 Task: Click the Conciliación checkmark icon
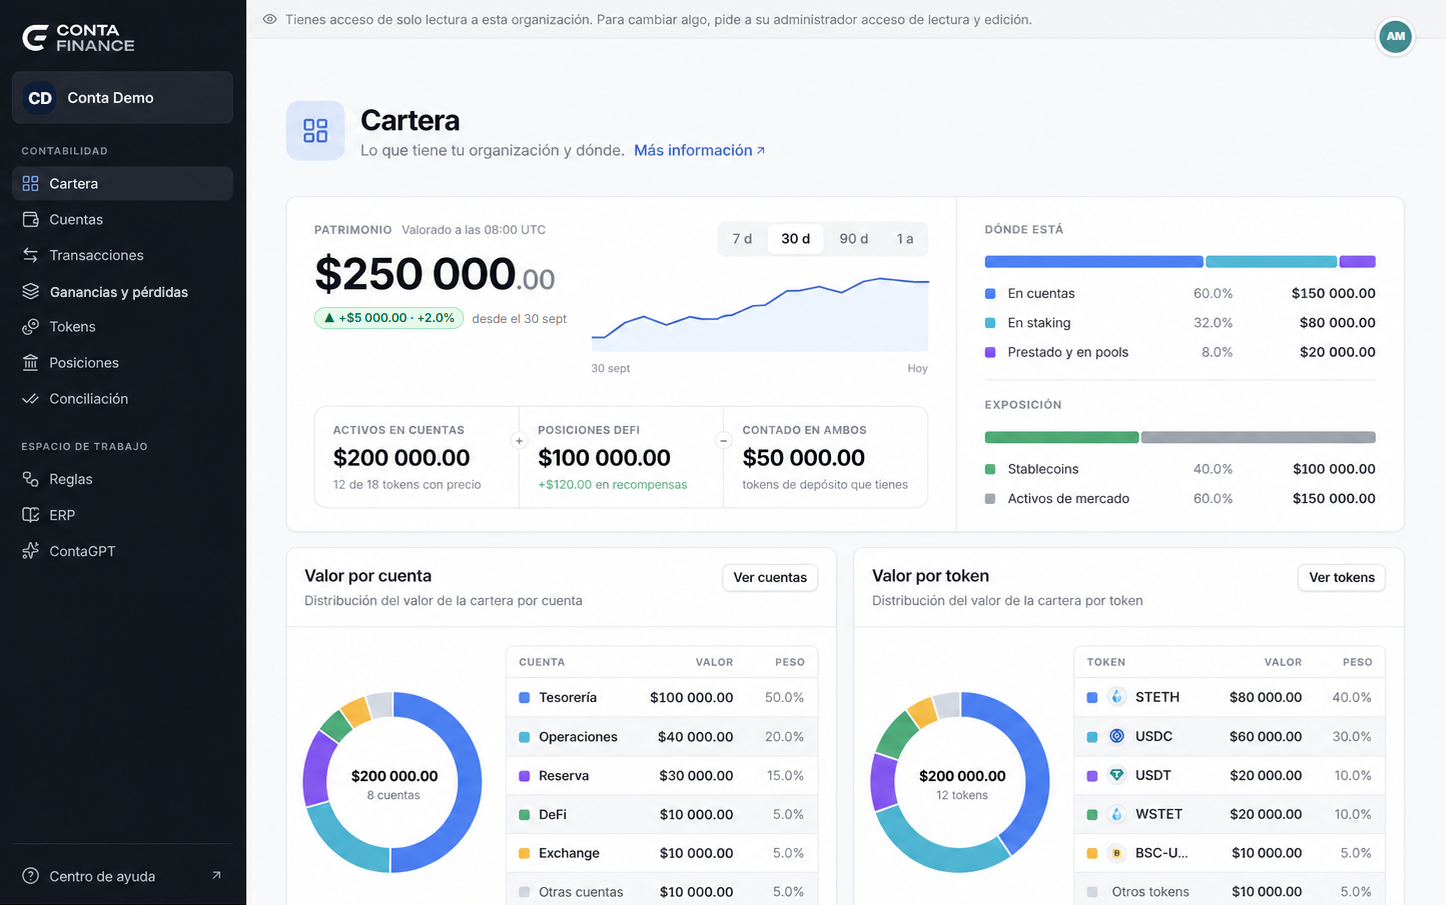(31, 399)
